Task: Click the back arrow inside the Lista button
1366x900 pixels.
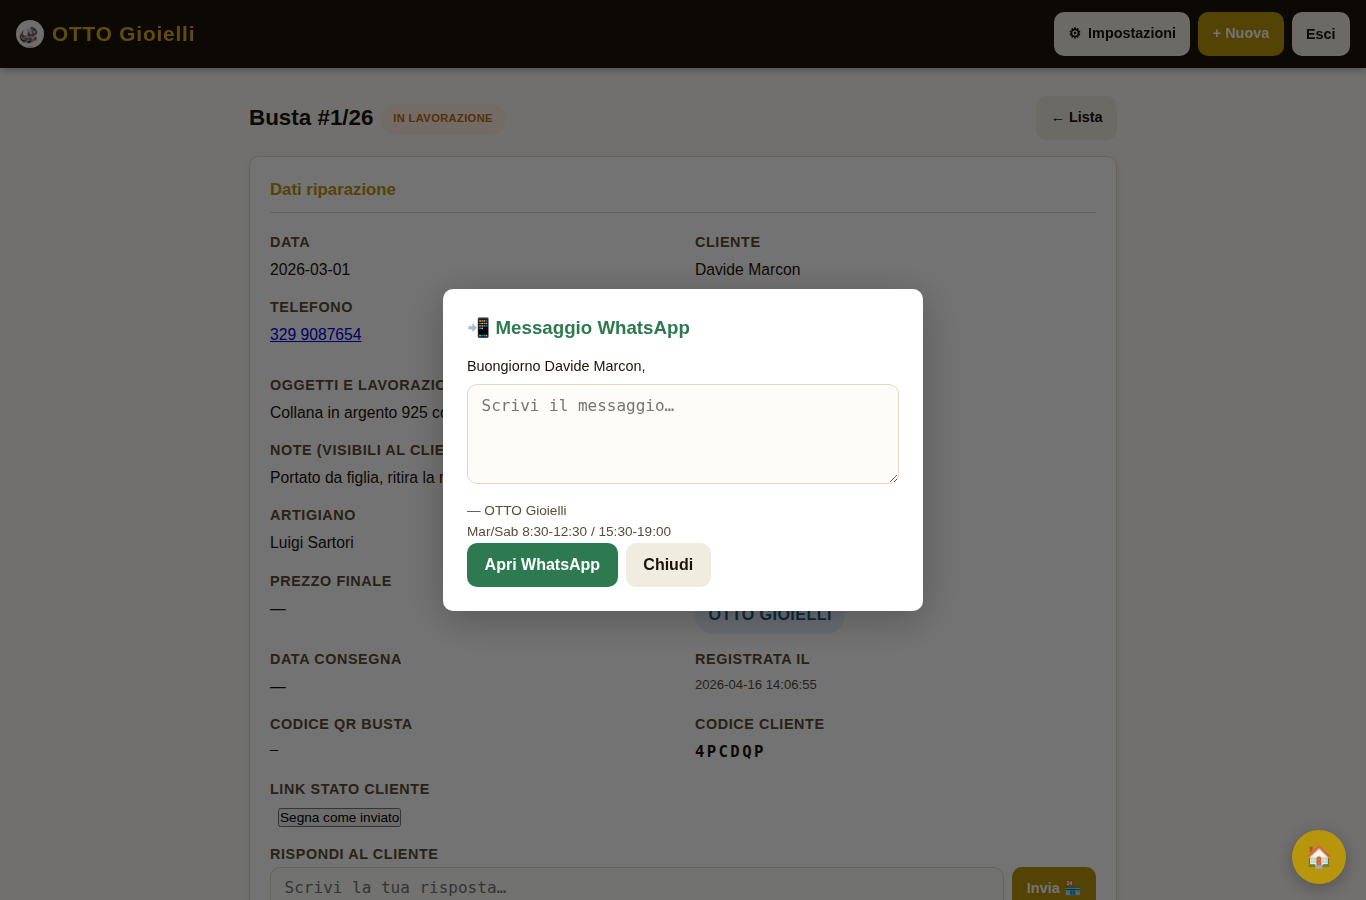Action: pyautogui.click(x=1057, y=118)
